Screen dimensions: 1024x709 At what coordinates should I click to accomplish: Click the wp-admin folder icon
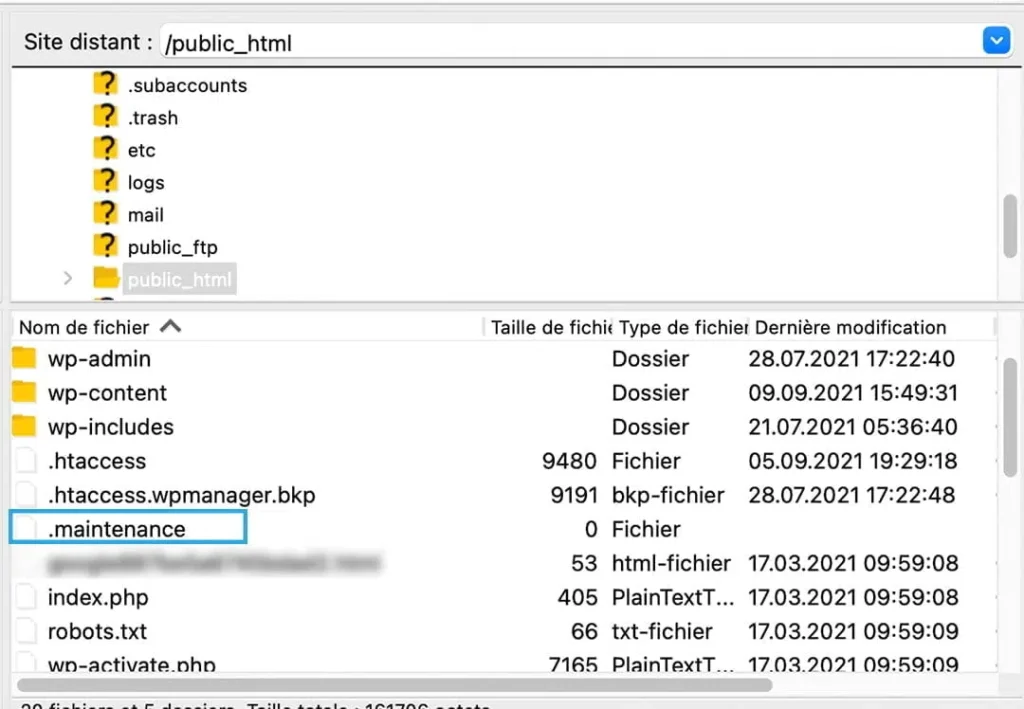[26, 359]
